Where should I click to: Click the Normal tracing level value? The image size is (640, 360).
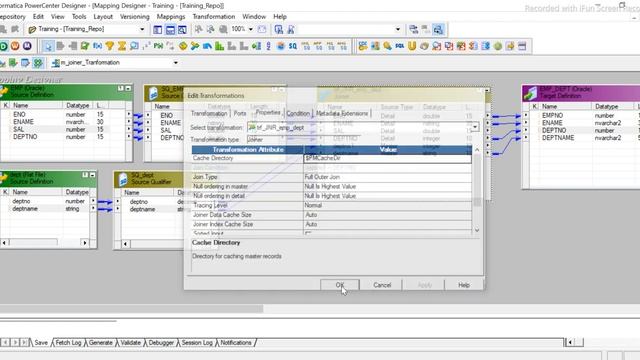click(388, 205)
